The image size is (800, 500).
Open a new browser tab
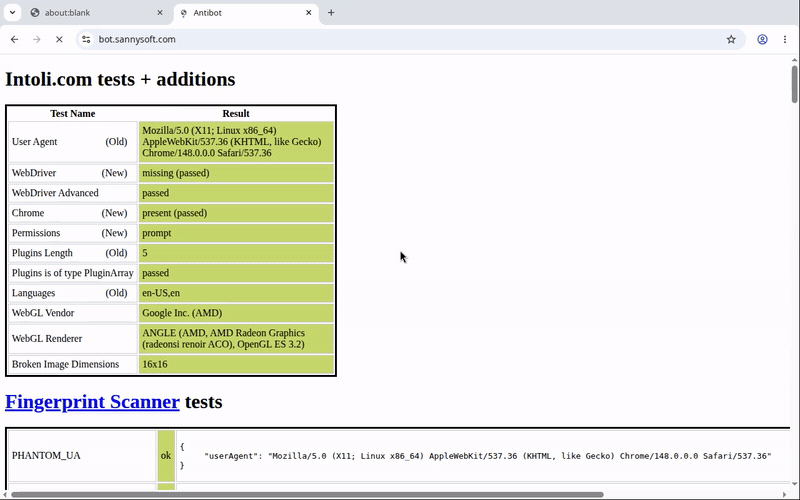click(x=331, y=13)
